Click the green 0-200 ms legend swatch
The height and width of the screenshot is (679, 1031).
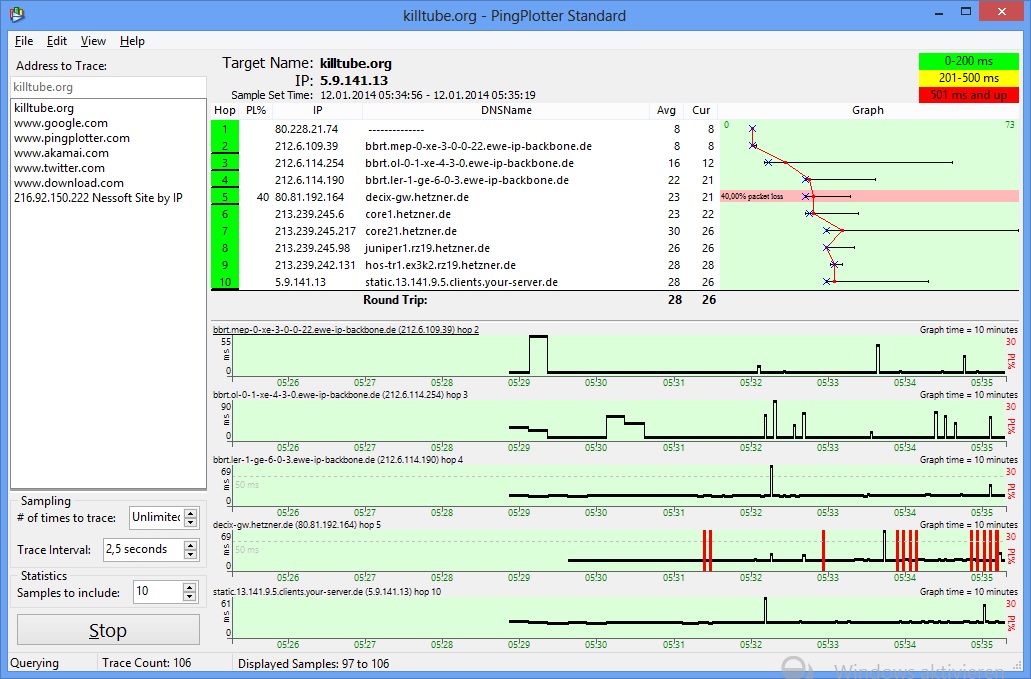tap(969, 61)
